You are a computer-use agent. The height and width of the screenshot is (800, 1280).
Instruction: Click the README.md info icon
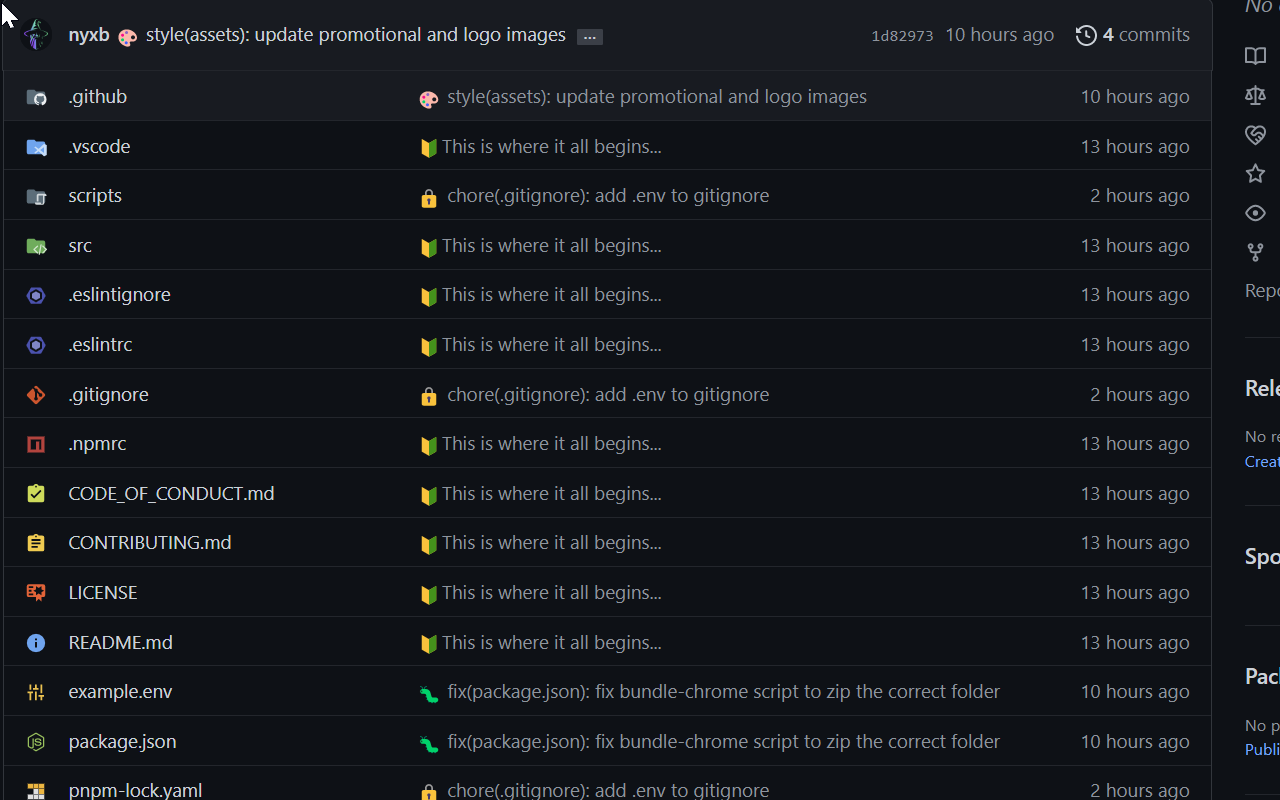pyautogui.click(x=36, y=643)
